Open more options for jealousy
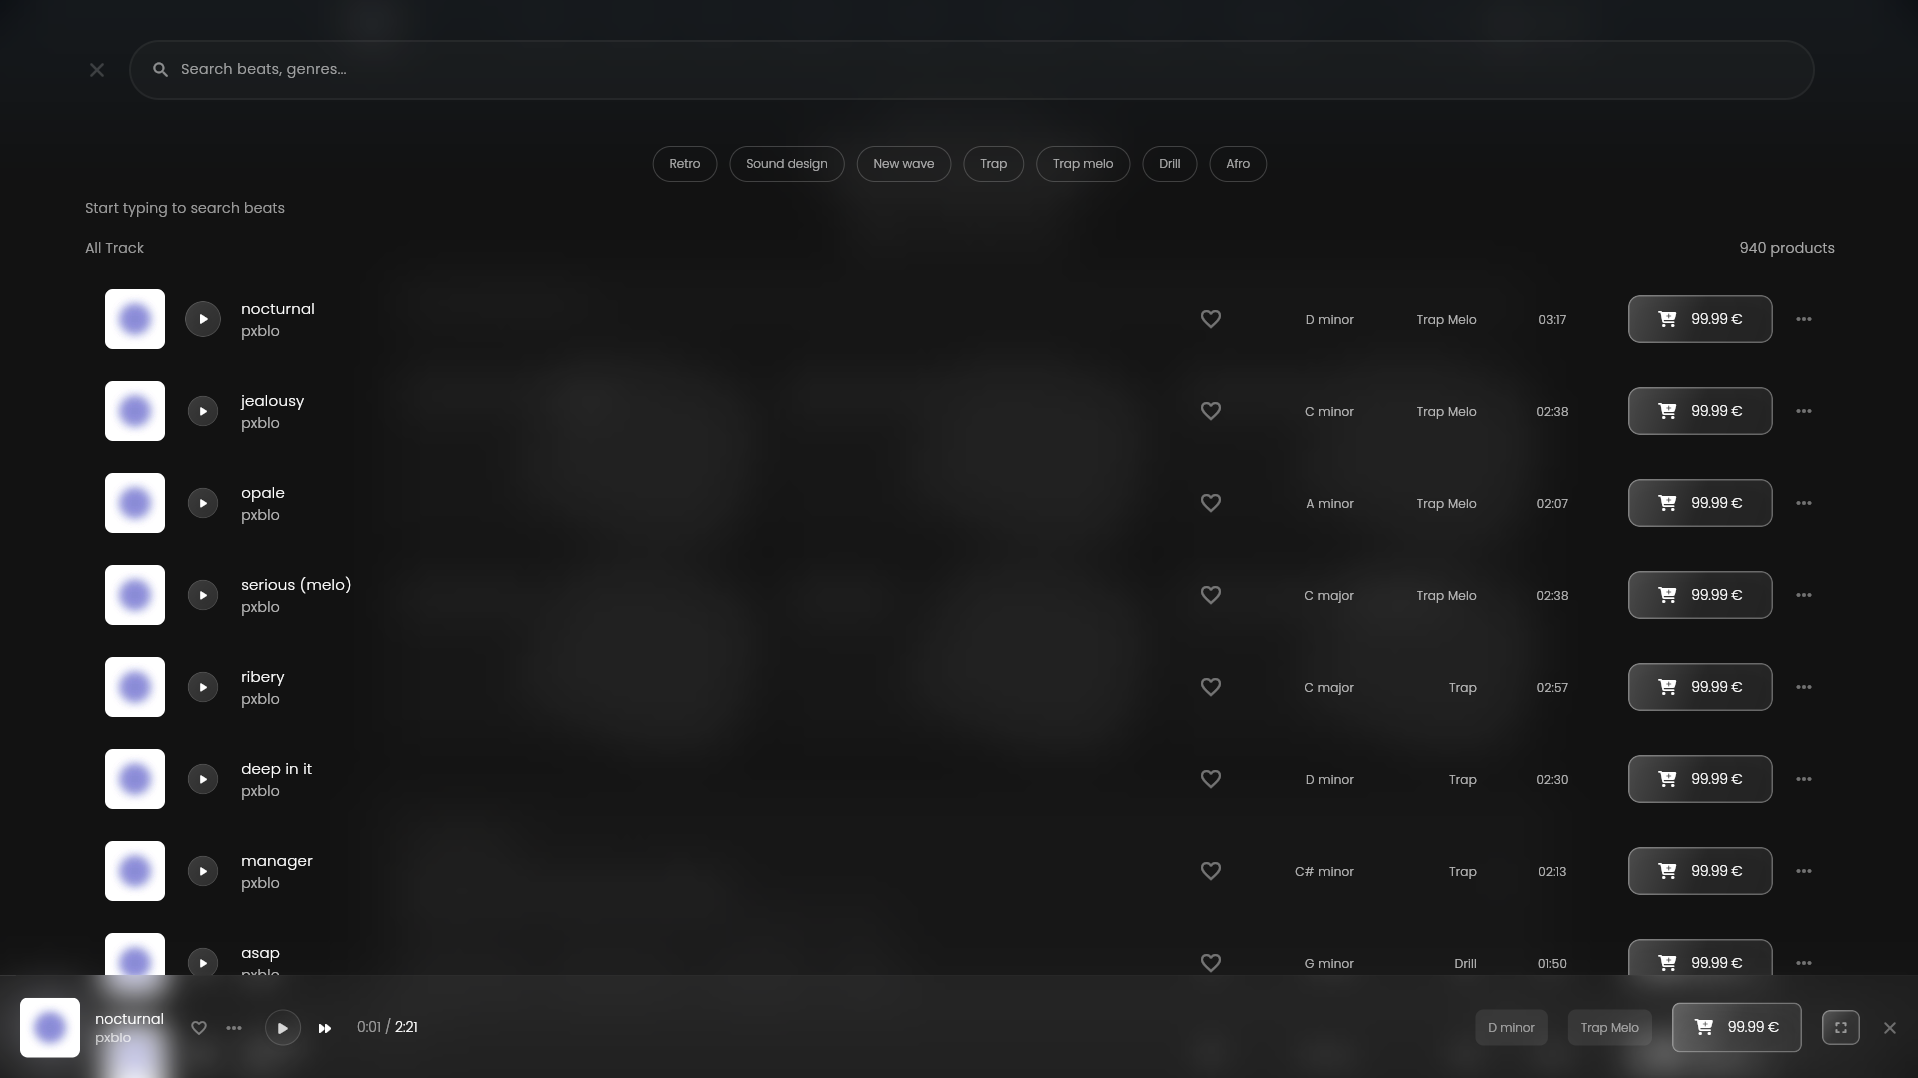Screen dimensions: 1918x1078 point(1804,411)
